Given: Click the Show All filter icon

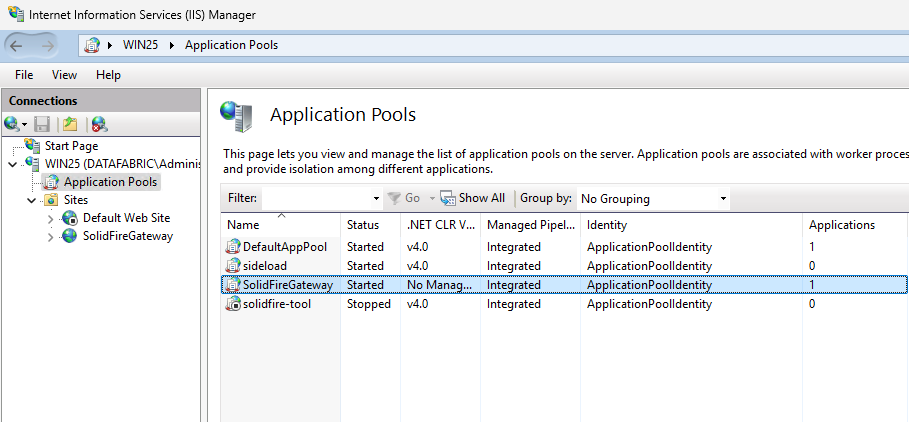Looking at the screenshot, I should [x=448, y=198].
